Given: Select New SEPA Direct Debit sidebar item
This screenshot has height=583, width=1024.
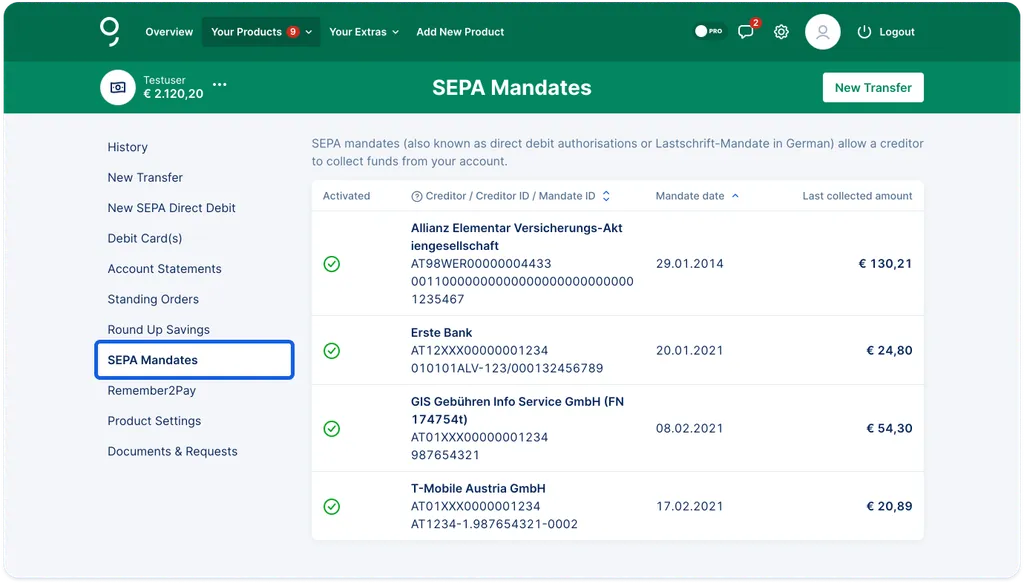Looking at the screenshot, I should pyautogui.click(x=172, y=208).
